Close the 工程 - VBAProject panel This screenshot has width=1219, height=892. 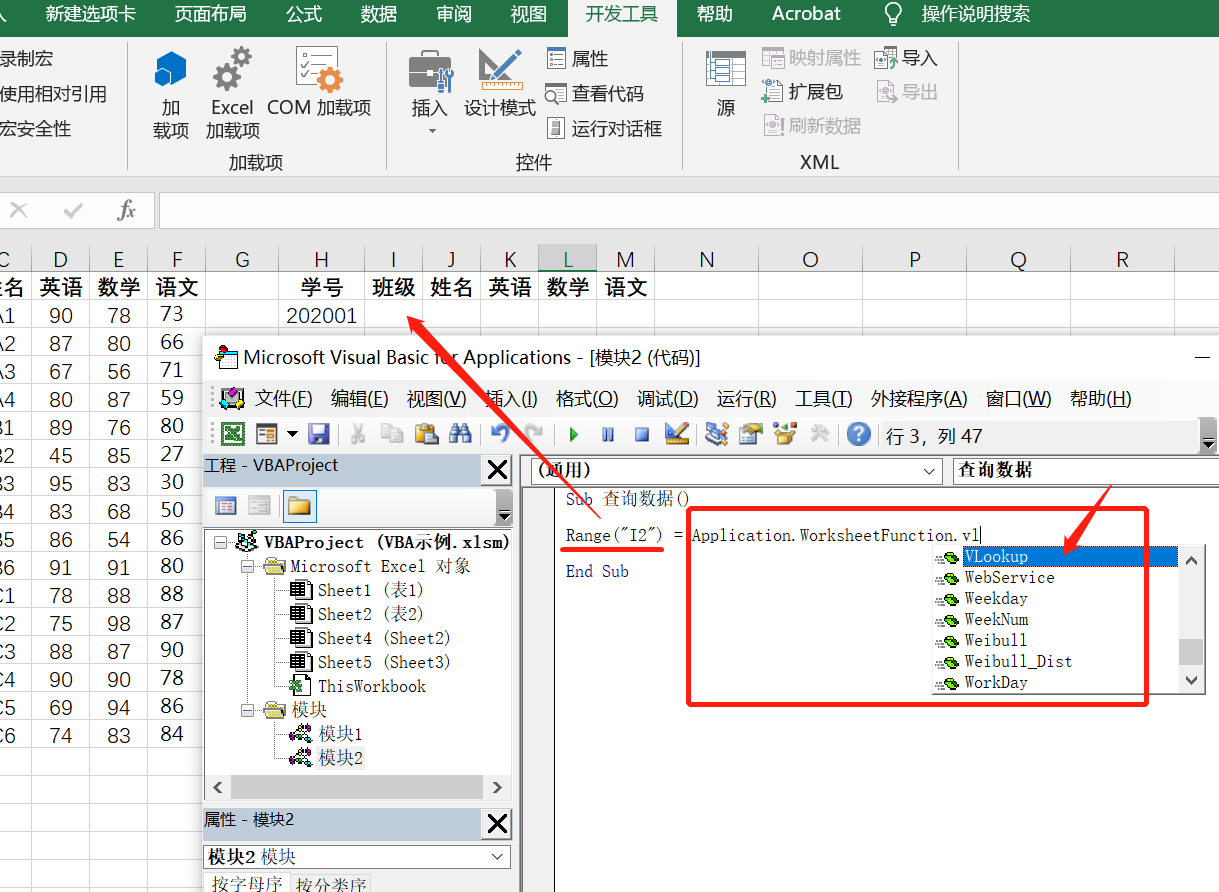click(496, 470)
